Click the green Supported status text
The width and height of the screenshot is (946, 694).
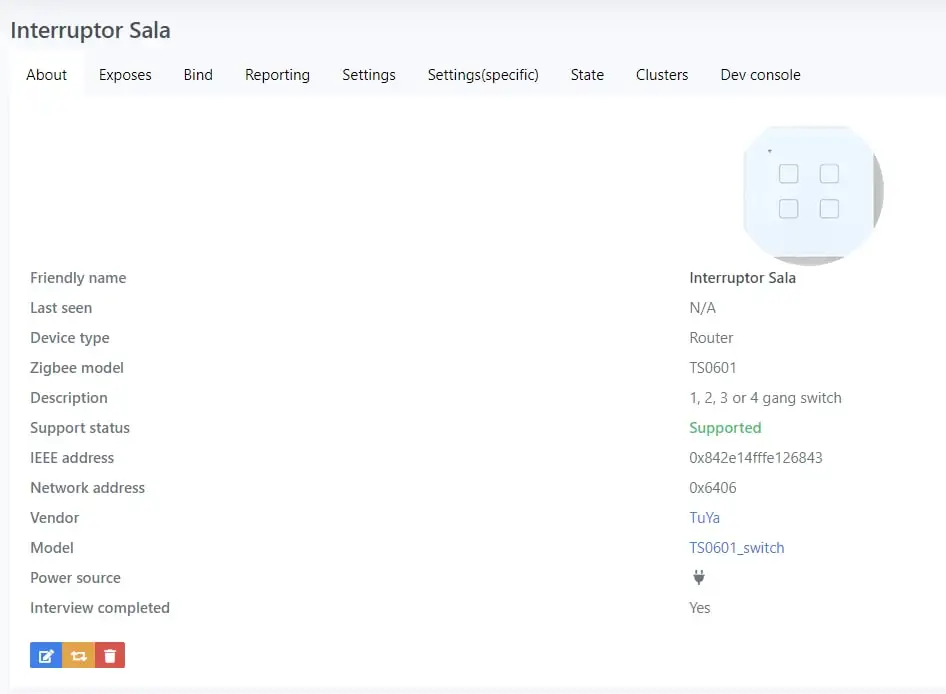(x=725, y=428)
